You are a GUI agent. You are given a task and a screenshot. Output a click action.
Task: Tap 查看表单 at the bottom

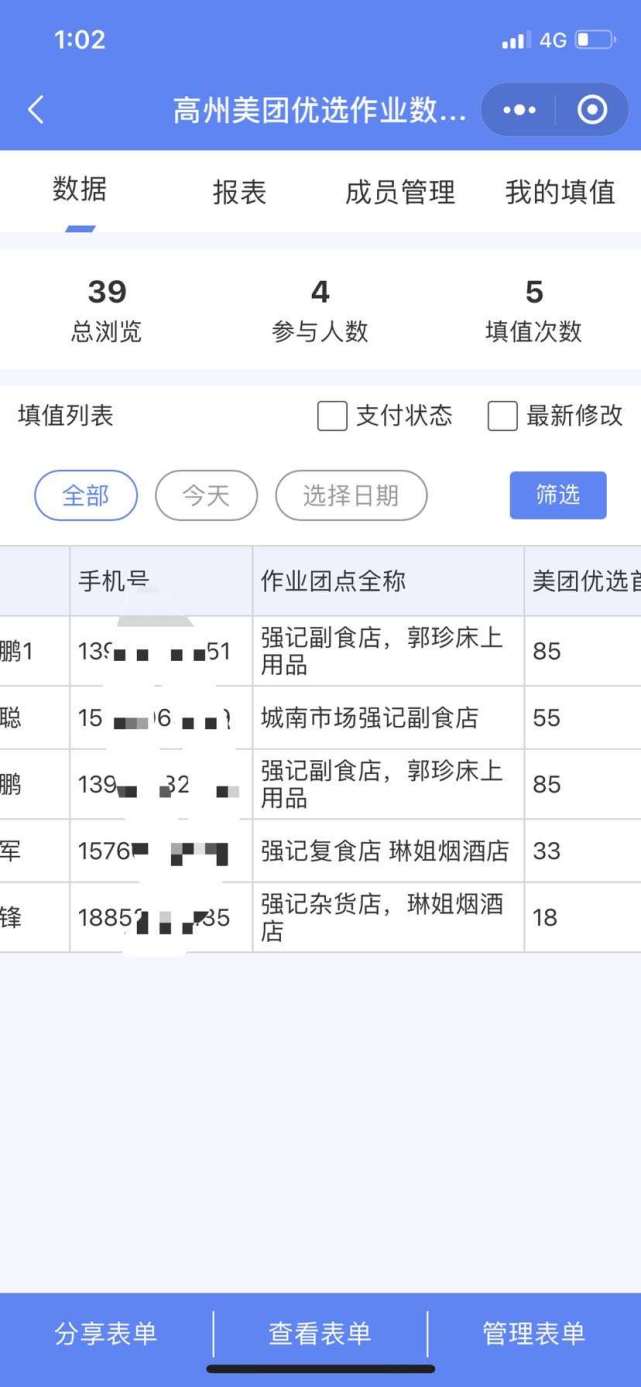320,1333
